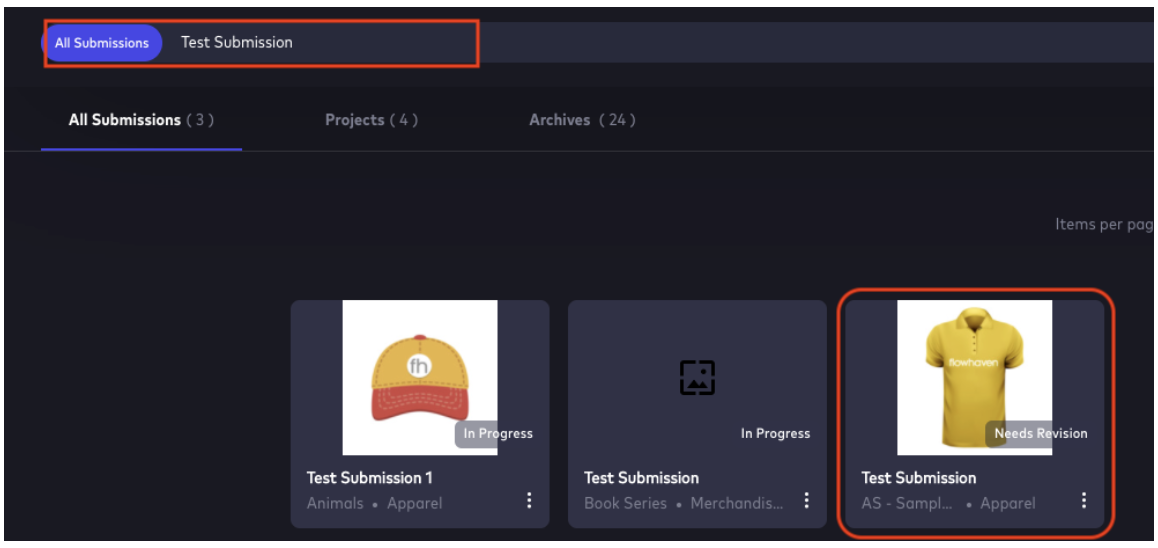Image resolution: width=1158 pixels, height=548 pixels.
Task: Click the image placeholder icon on Book Series card
Action: pos(697,377)
